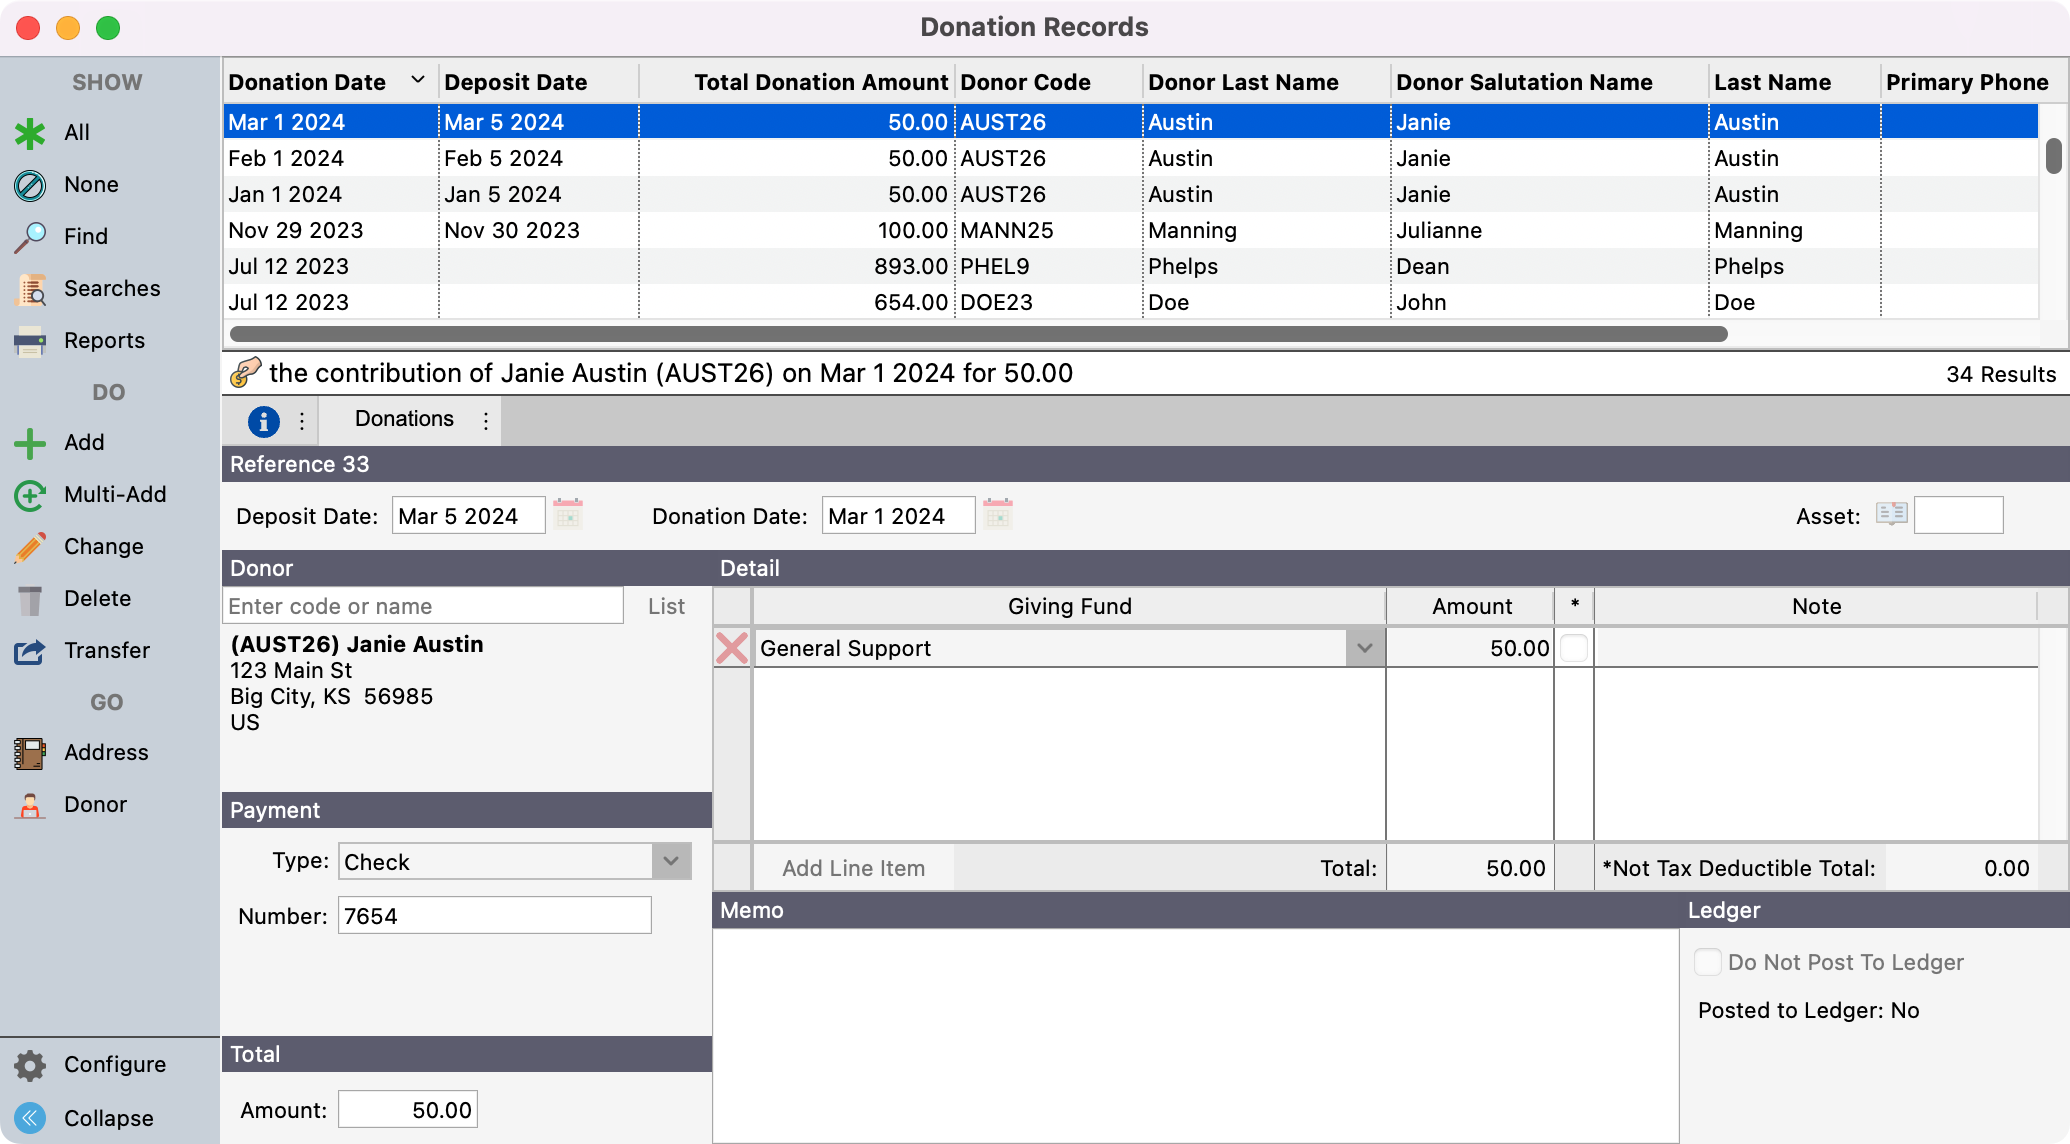Click the horizontal scrollbar under records table
Screen dimensions: 2070x1144
tap(978, 334)
